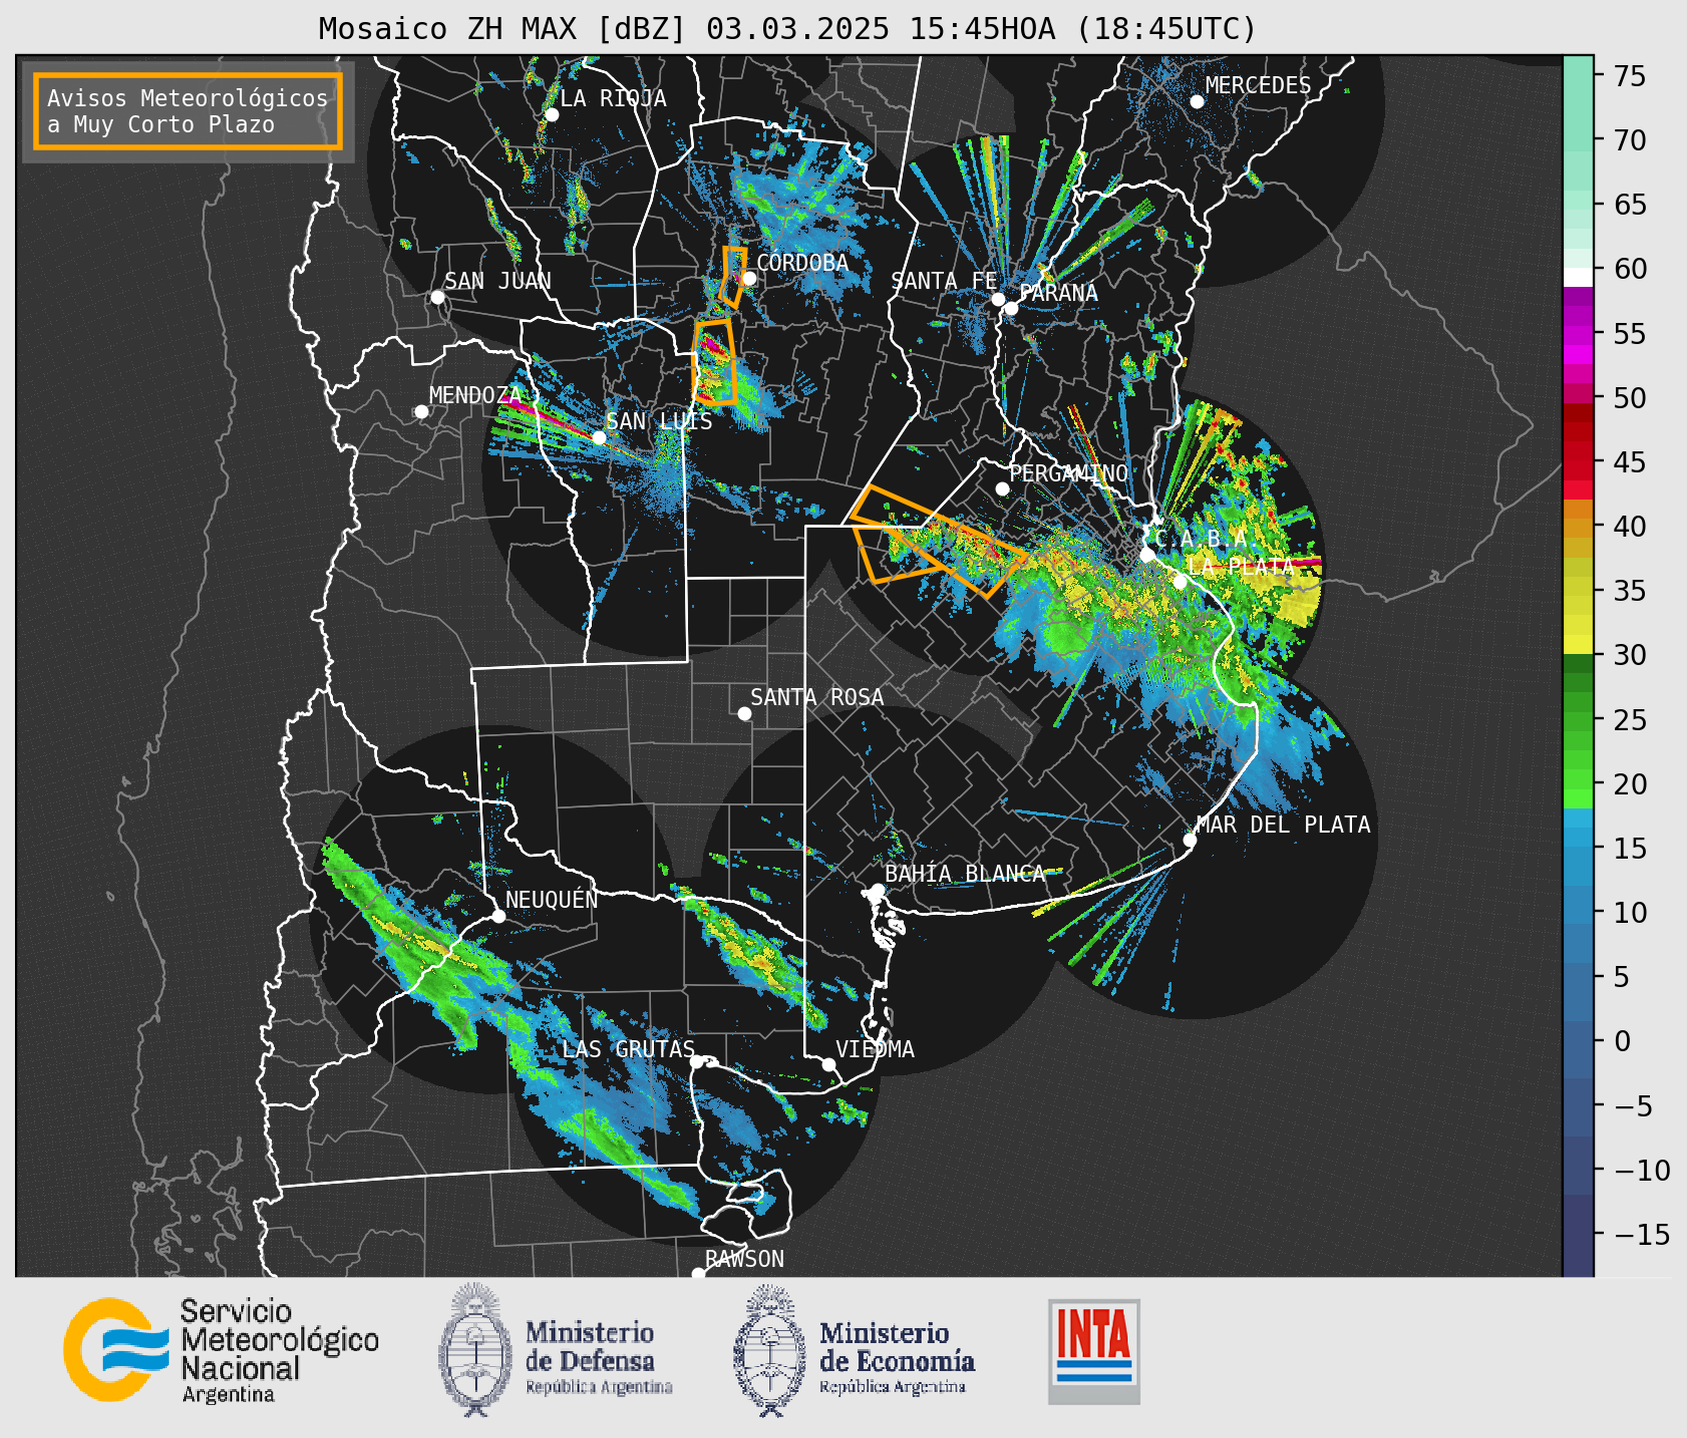Click the dark red 50 dBZ color on the scale
This screenshot has height=1438, width=1687.
[x=1578, y=411]
